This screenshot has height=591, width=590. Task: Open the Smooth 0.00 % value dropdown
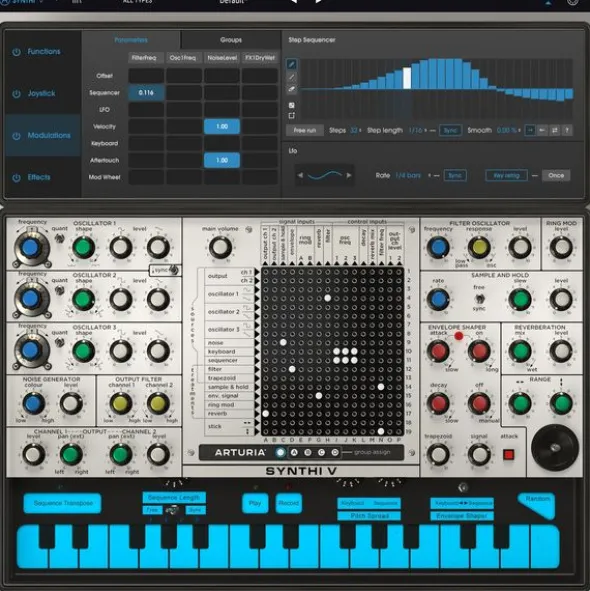(509, 130)
